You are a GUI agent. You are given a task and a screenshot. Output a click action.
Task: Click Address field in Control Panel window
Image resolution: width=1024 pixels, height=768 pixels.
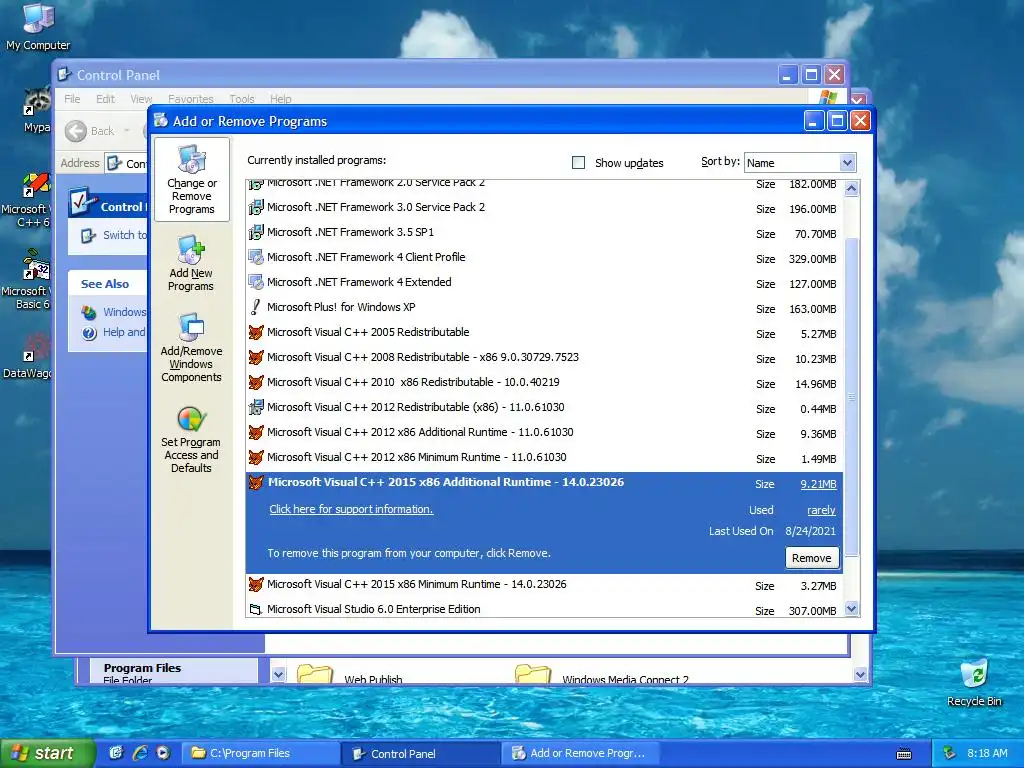[126, 163]
